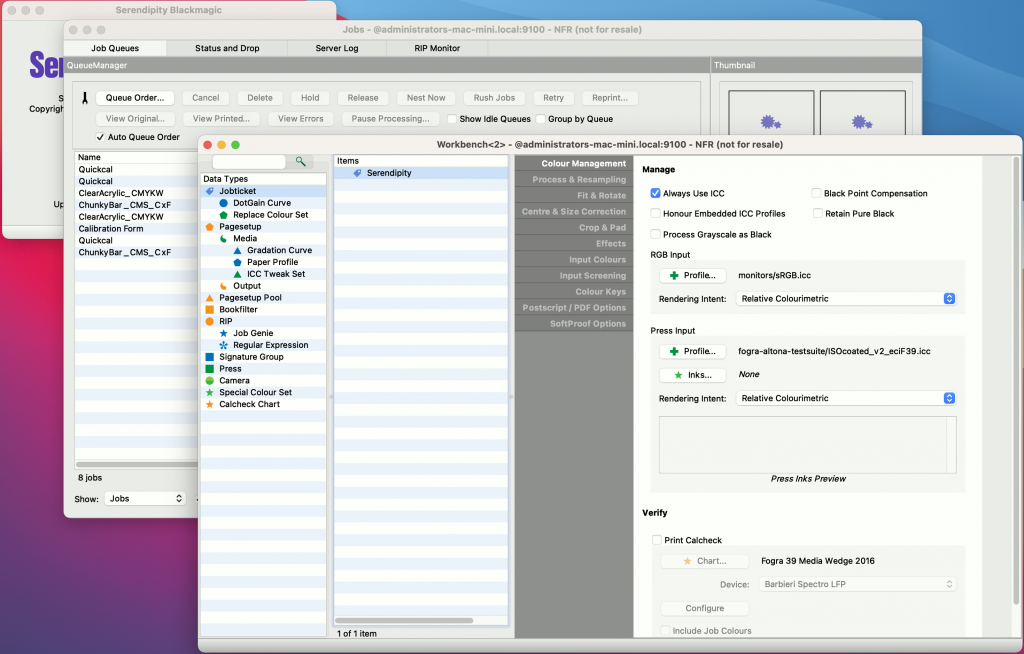This screenshot has width=1024, height=654.
Task: Open the Device dropdown showing Barbieri Spectro LFP
Action: tap(948, 583)
